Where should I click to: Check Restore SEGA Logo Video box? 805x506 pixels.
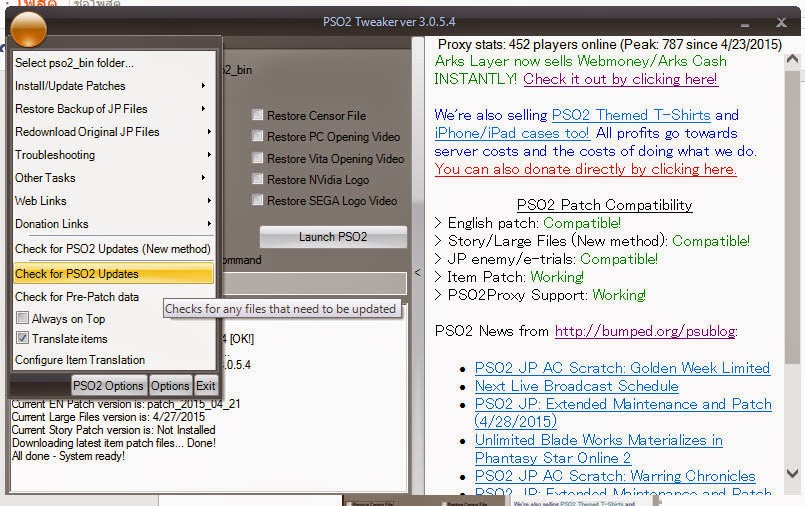[x=258, y=200]
